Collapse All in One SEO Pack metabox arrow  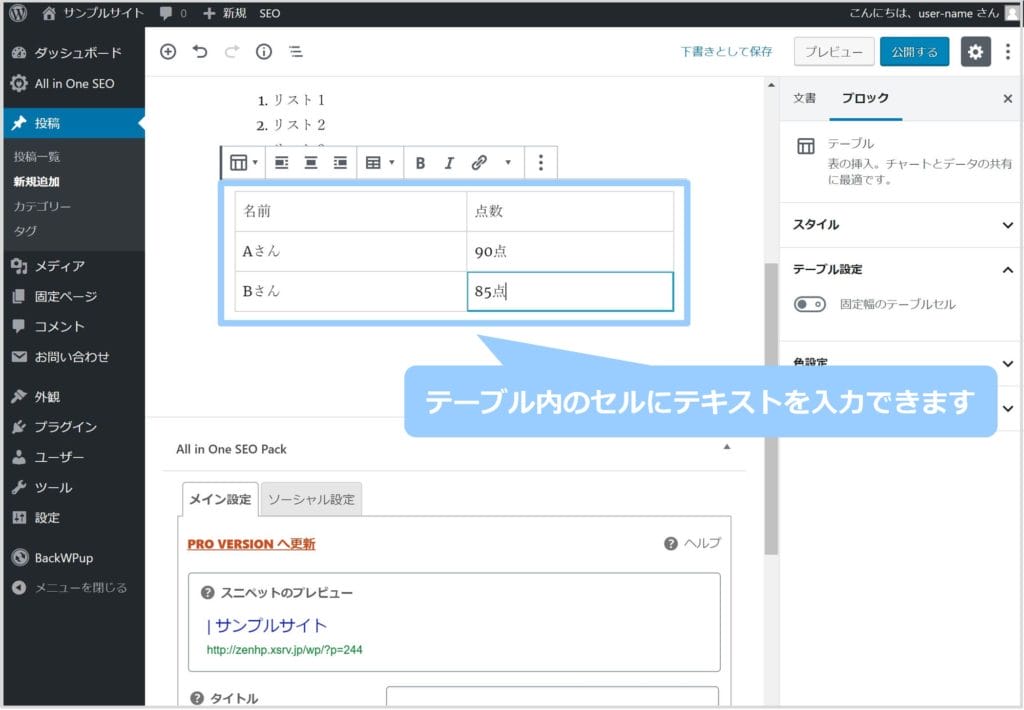click(727, 447)
